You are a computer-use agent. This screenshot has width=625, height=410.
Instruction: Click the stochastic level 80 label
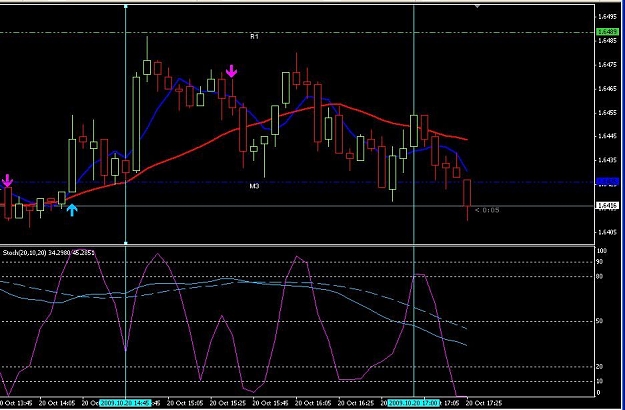pos(600,276)
